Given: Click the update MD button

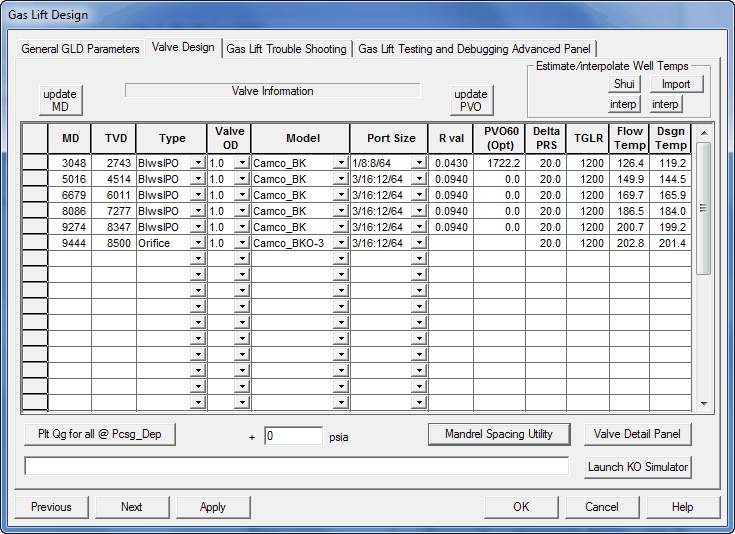Looking at the screenshot, I should 59,100.
